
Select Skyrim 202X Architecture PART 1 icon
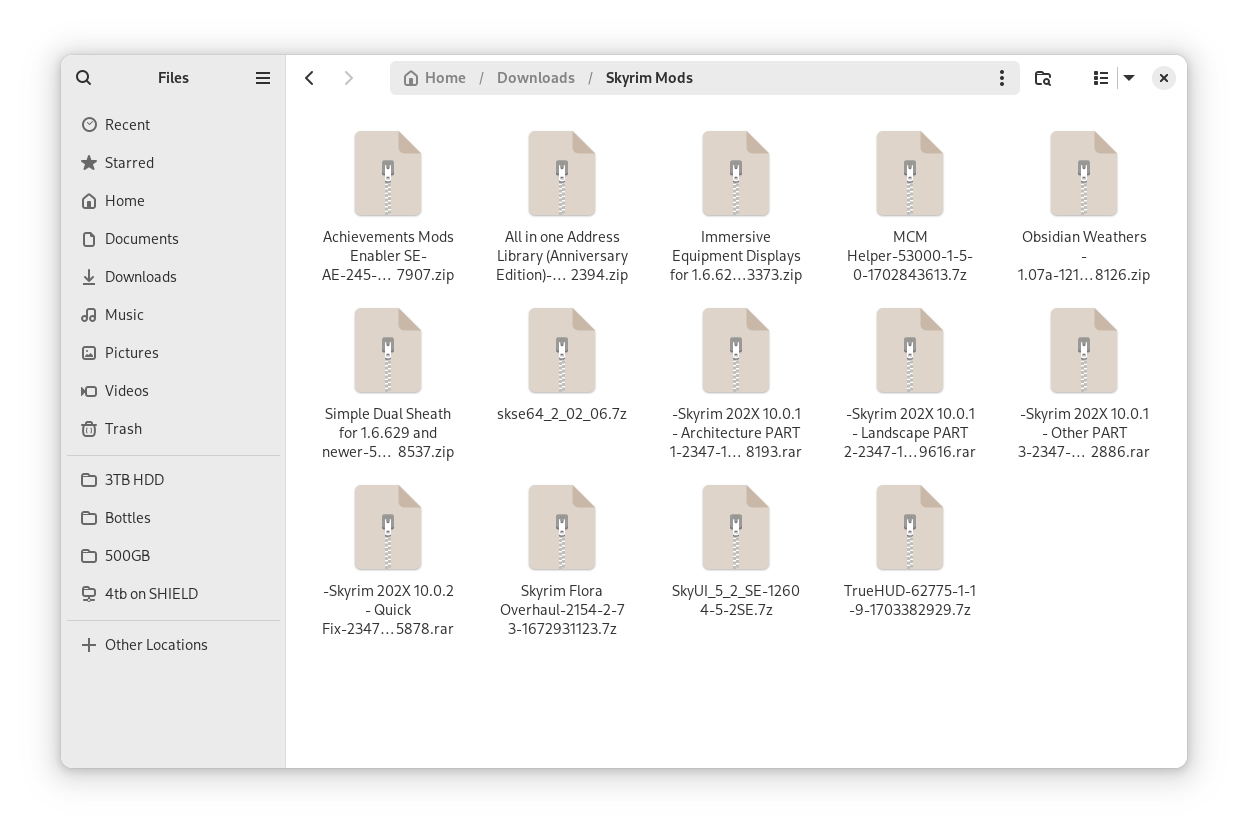(736, 351)
